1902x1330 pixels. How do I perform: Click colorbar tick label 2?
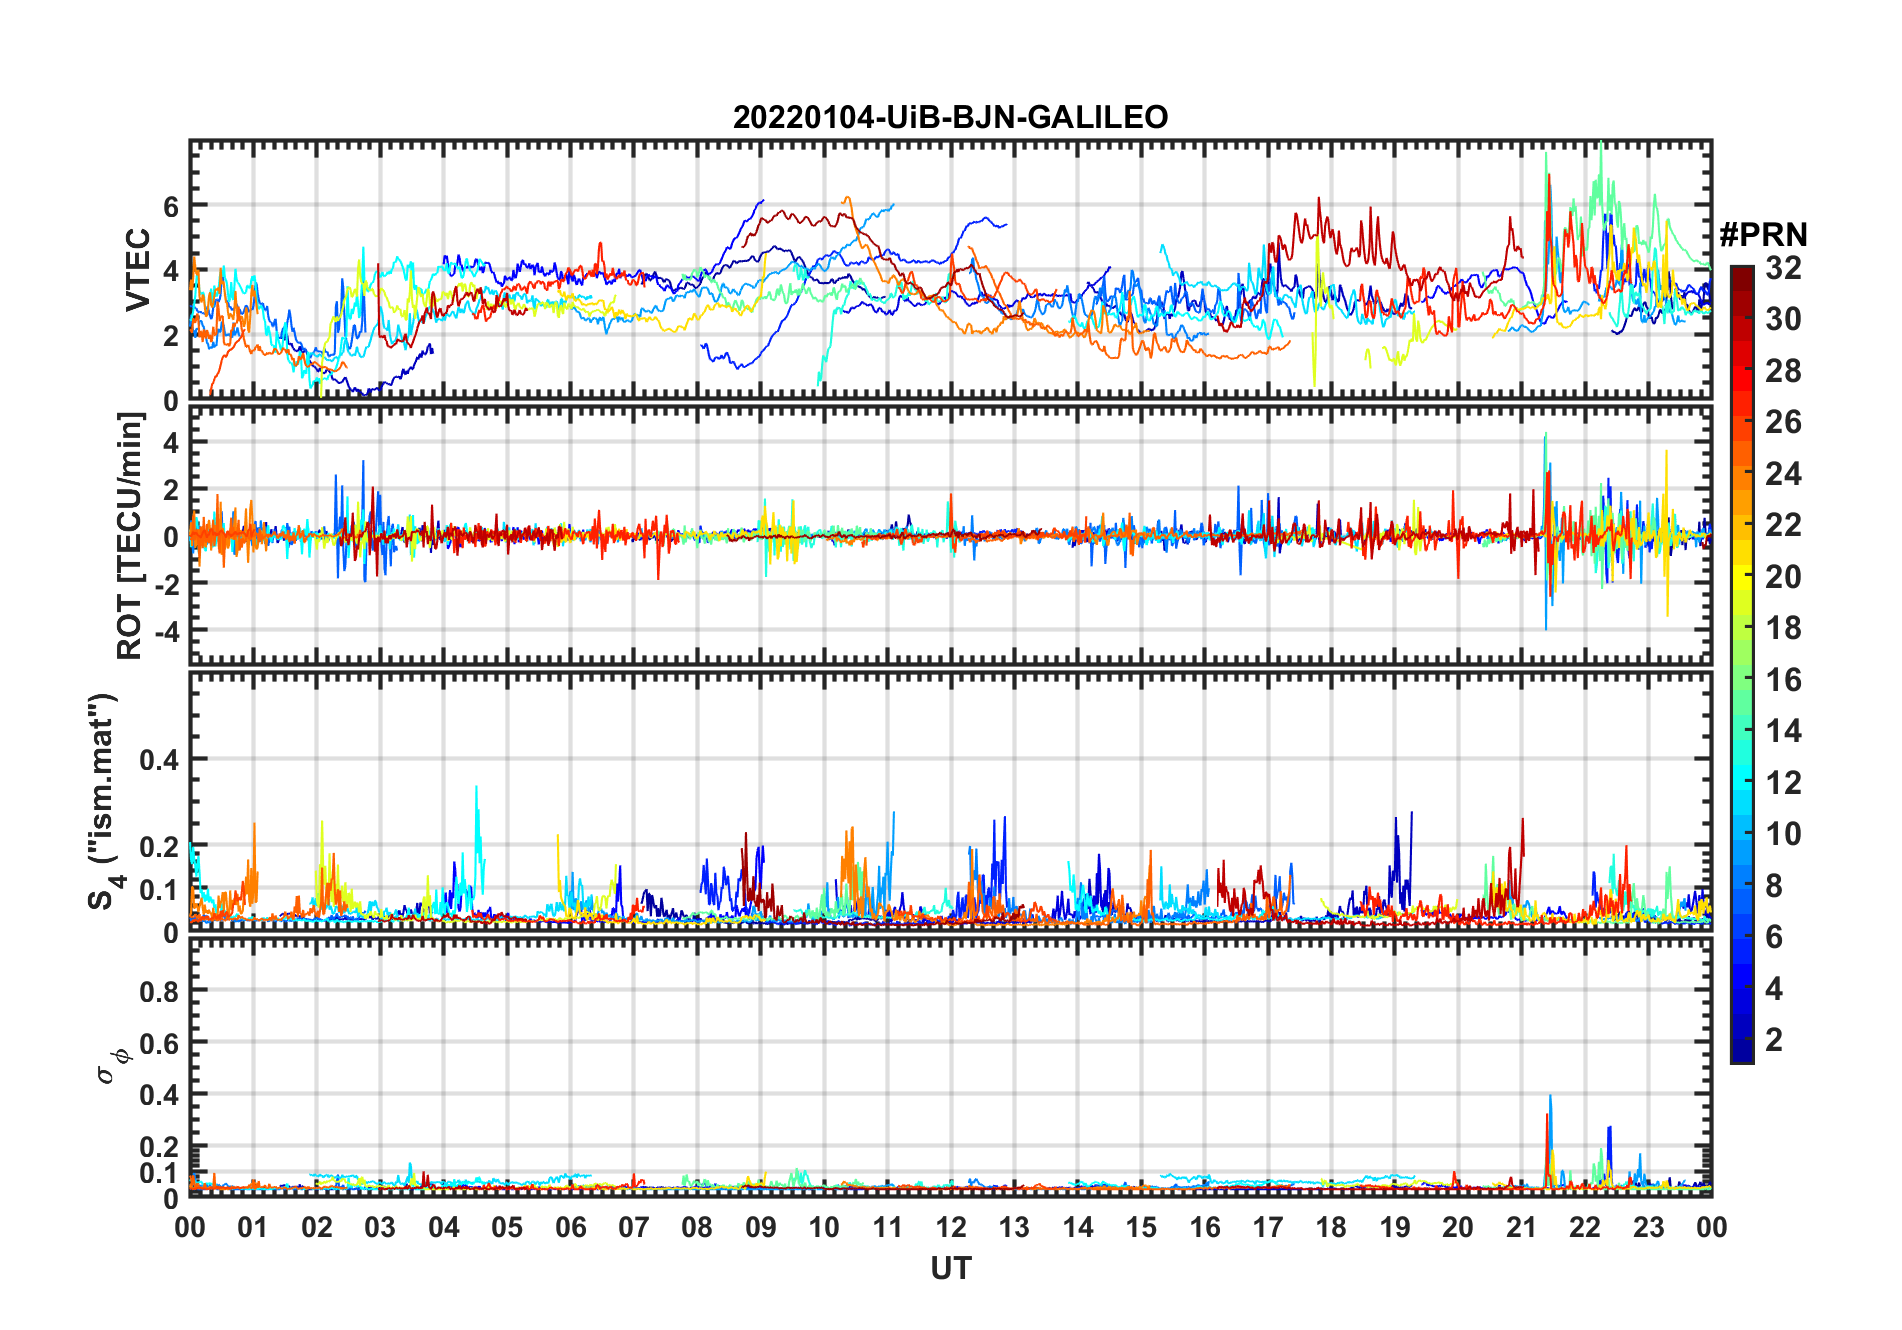(x=1774, y=1040)
